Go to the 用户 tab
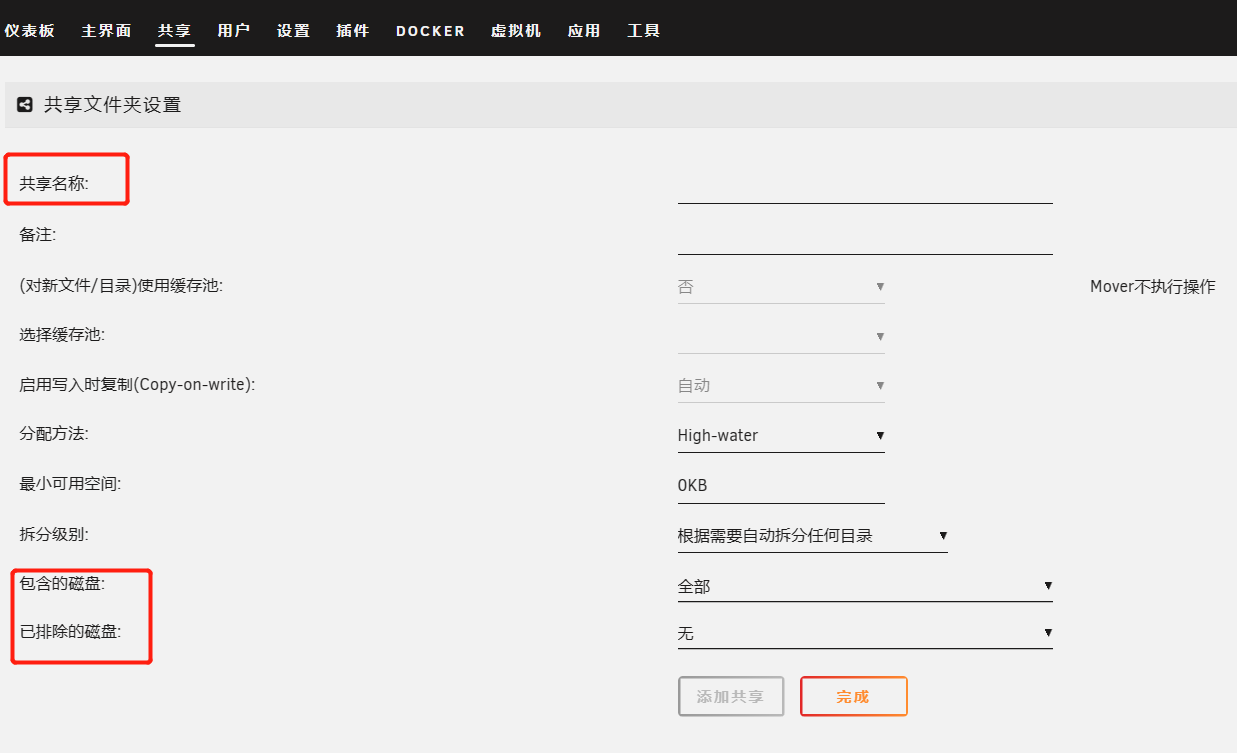Viewport: 1237px width, 753px height. [x=233, y=31]
